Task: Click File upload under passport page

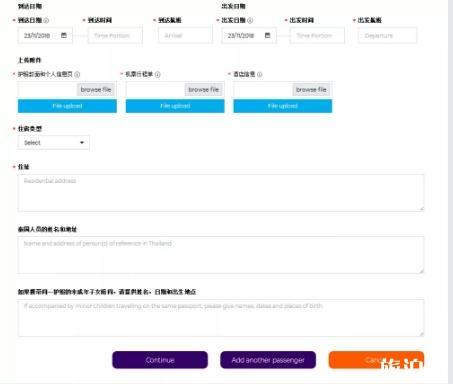Action: tap(67, 106)
